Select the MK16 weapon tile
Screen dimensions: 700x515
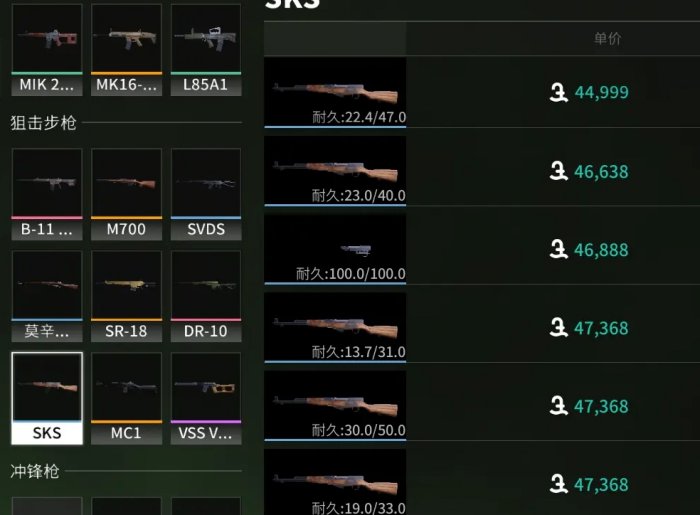click(126, 50)
